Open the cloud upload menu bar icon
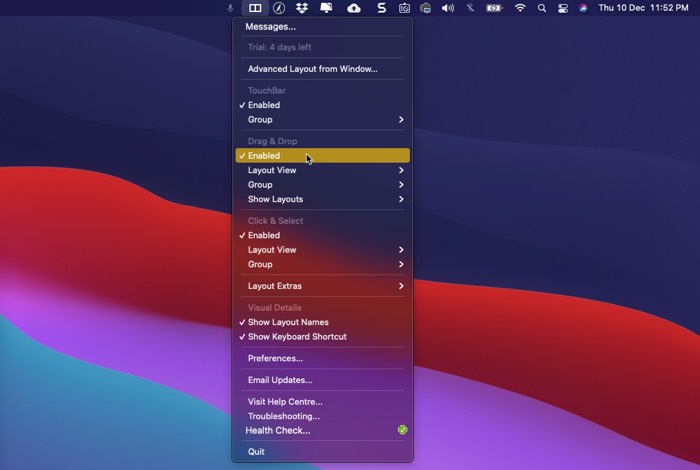The width and height of the screenshot is (700, 470). (x=354, y=8)
